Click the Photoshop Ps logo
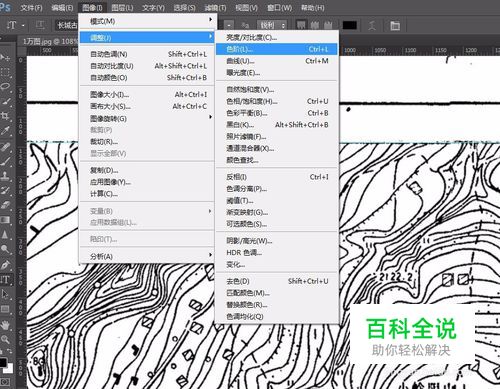Screen dimensions: 500x389 point(5,7)
